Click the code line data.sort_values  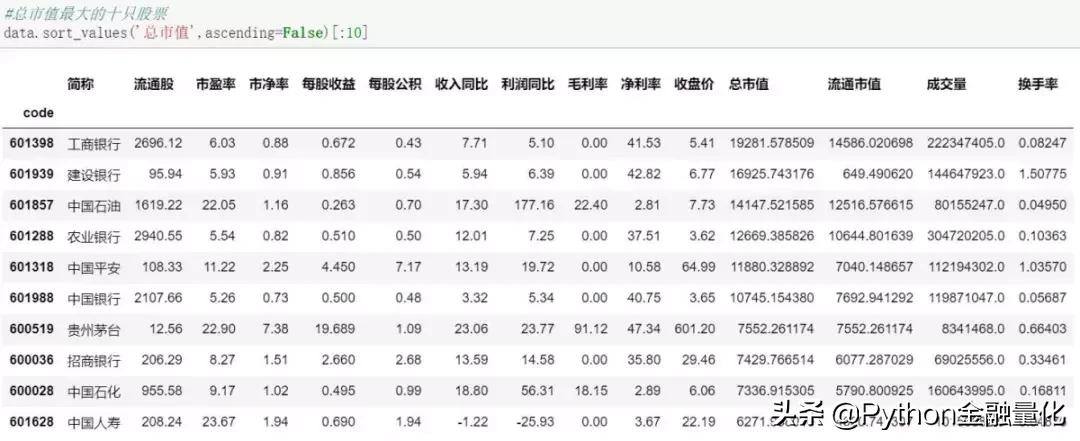pos(186,33)
